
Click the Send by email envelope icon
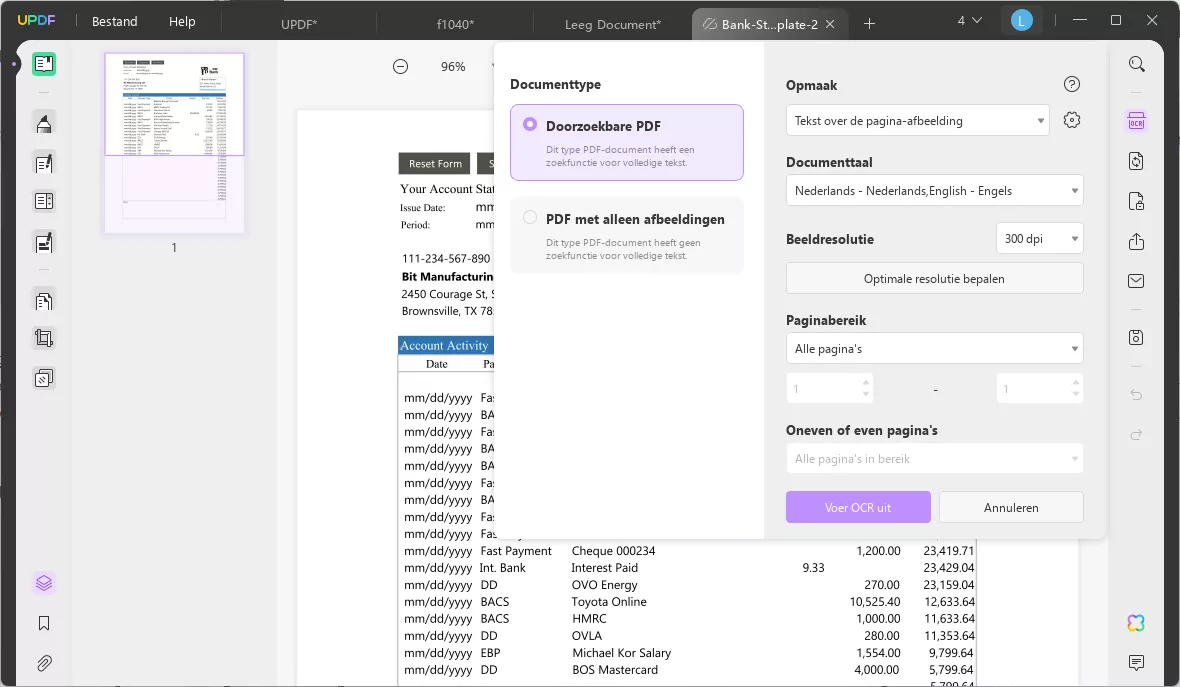click(x=1136, y=281)
